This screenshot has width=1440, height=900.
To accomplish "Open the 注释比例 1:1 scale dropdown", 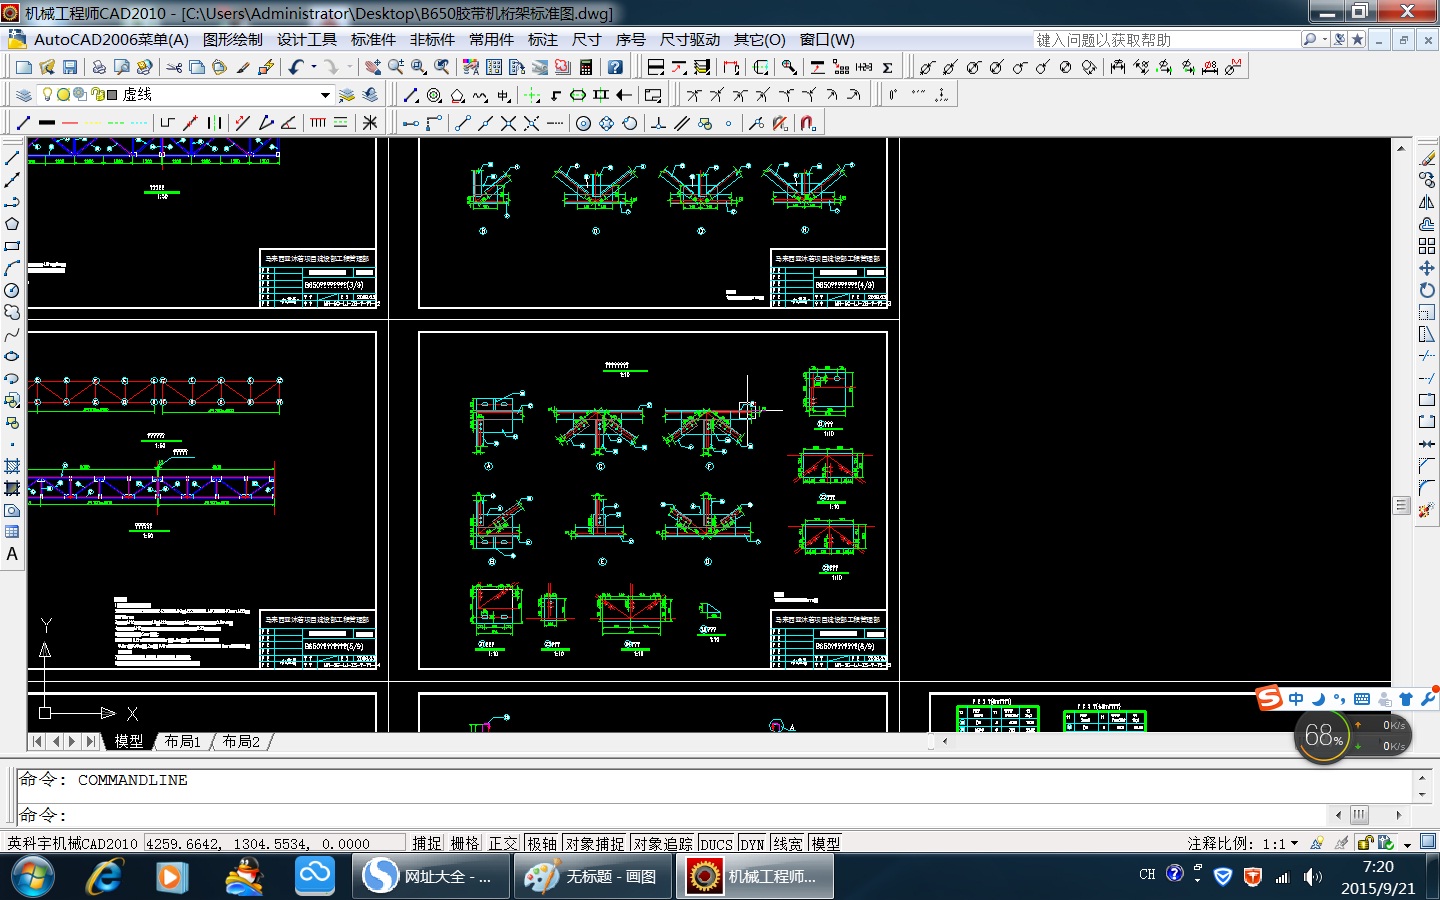I will coord(1294,844).
